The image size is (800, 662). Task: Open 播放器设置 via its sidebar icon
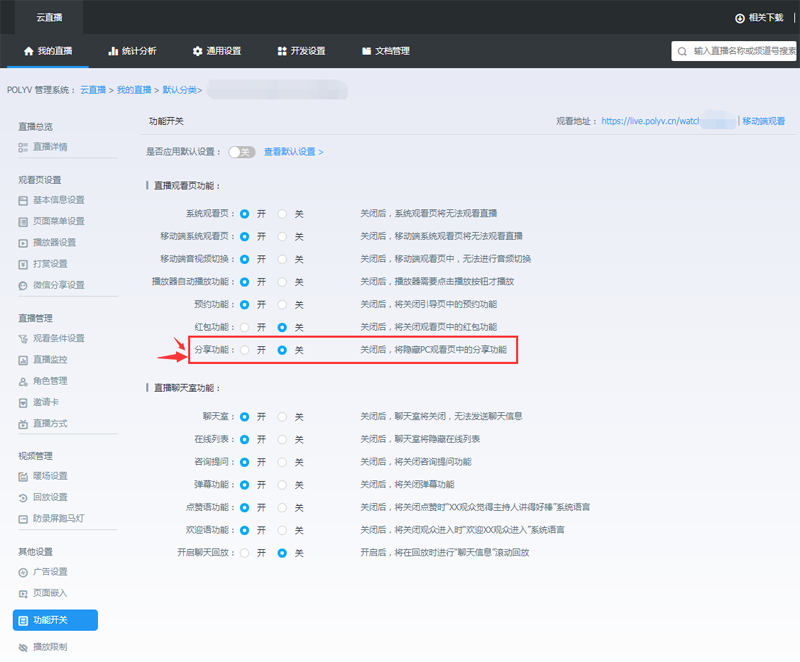pos(23,242)
